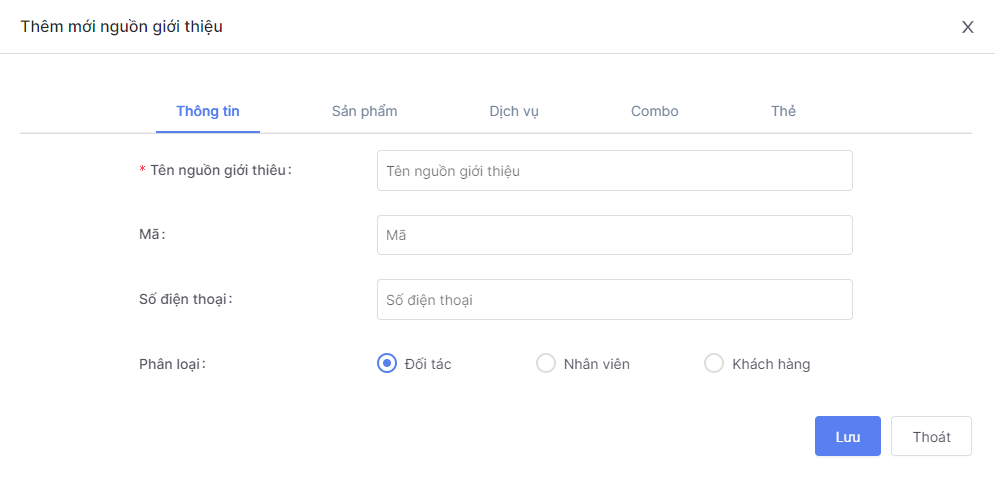Viewport: 995px width, 479px height.
Task: Open the Thẻ tab
Action: coord(783,111)
